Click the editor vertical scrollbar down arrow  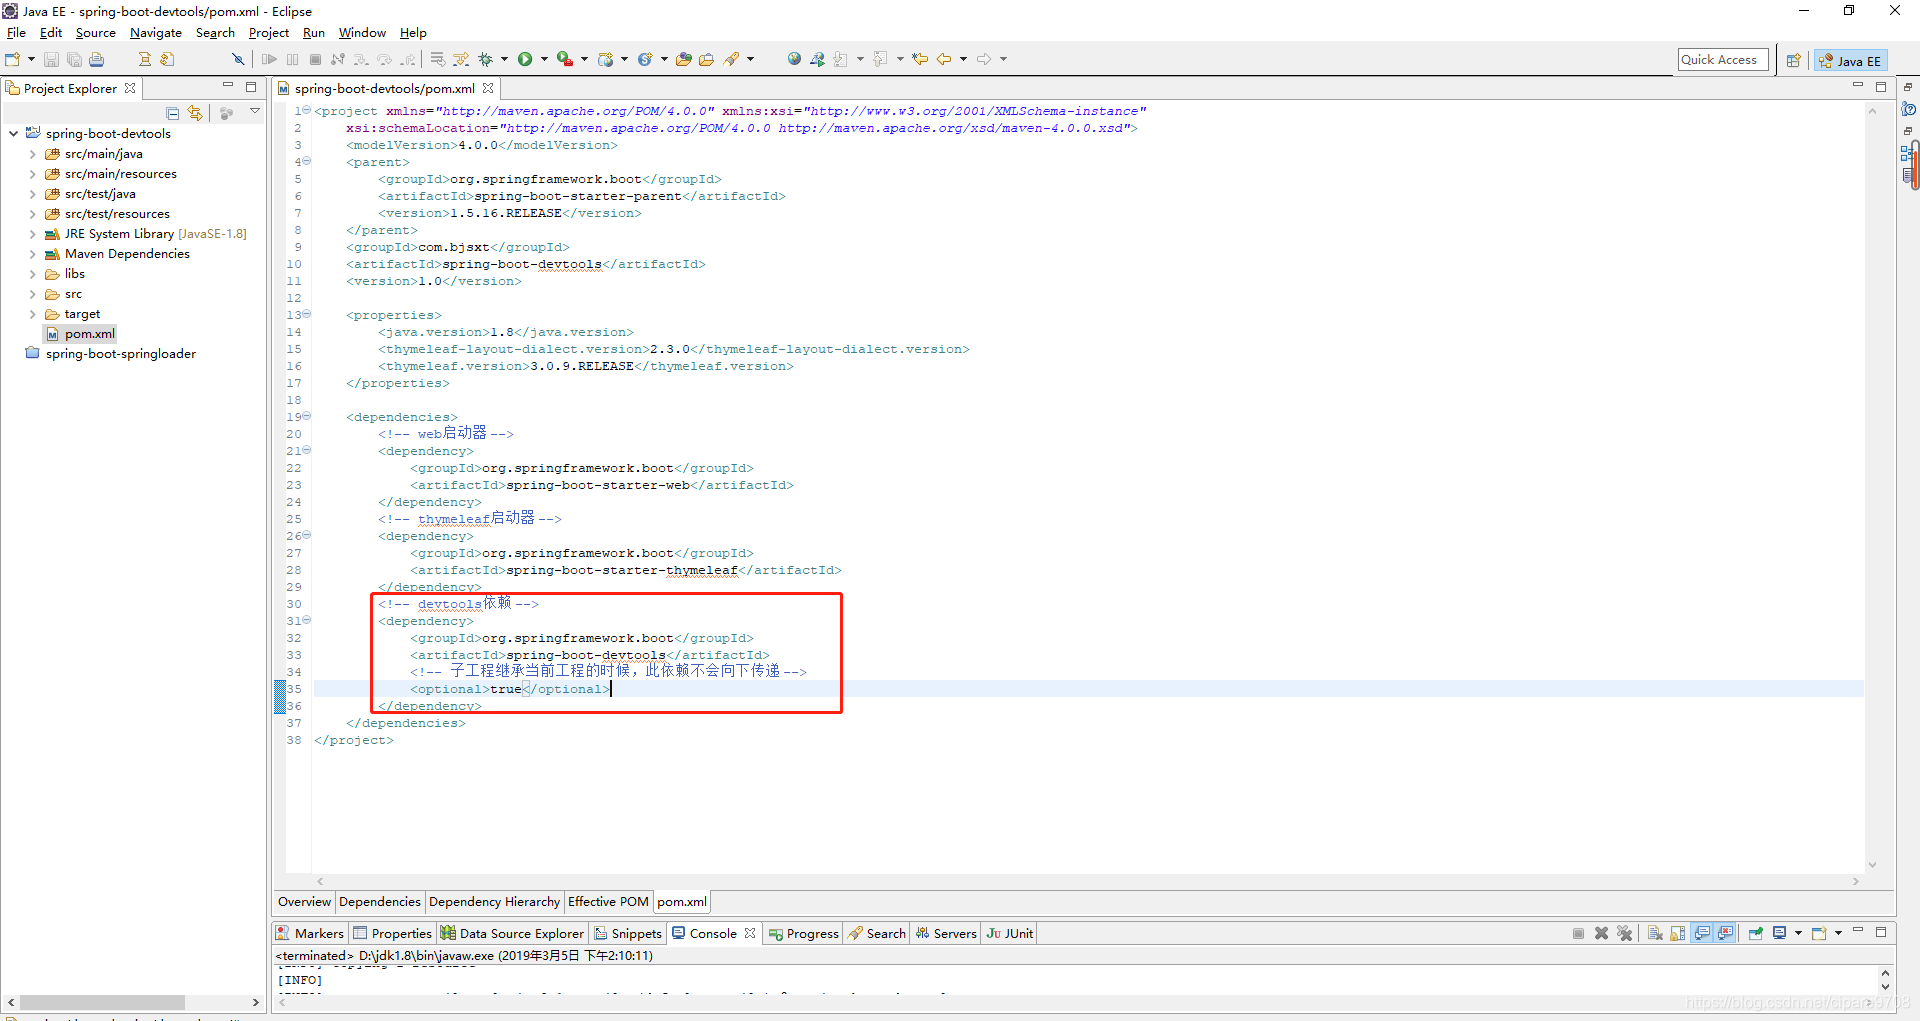[1872, 865]
